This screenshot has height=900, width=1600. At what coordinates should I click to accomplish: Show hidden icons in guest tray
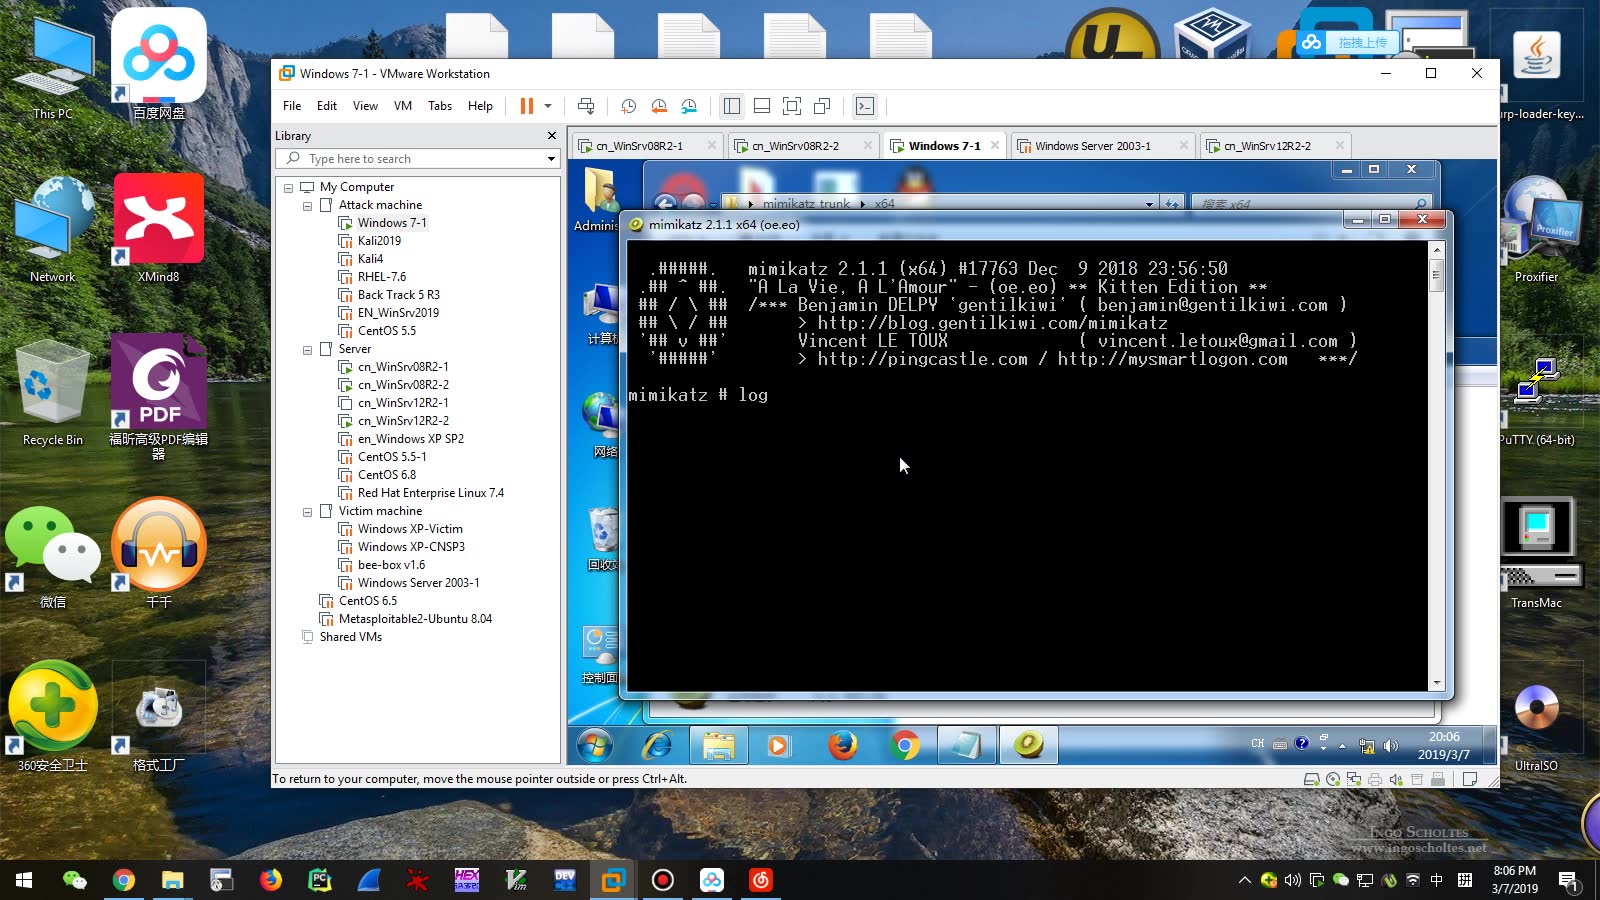[x=1342, y=746]
